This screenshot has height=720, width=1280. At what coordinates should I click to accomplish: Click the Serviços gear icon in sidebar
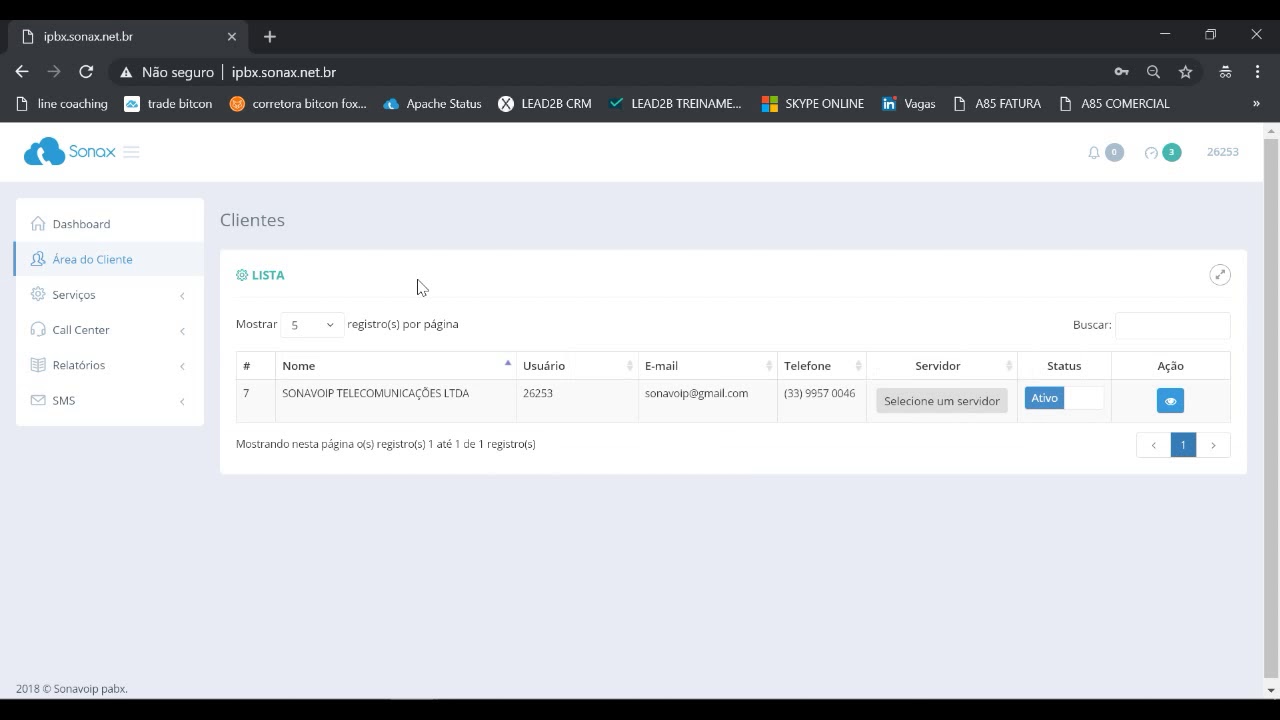coord(38,294)
